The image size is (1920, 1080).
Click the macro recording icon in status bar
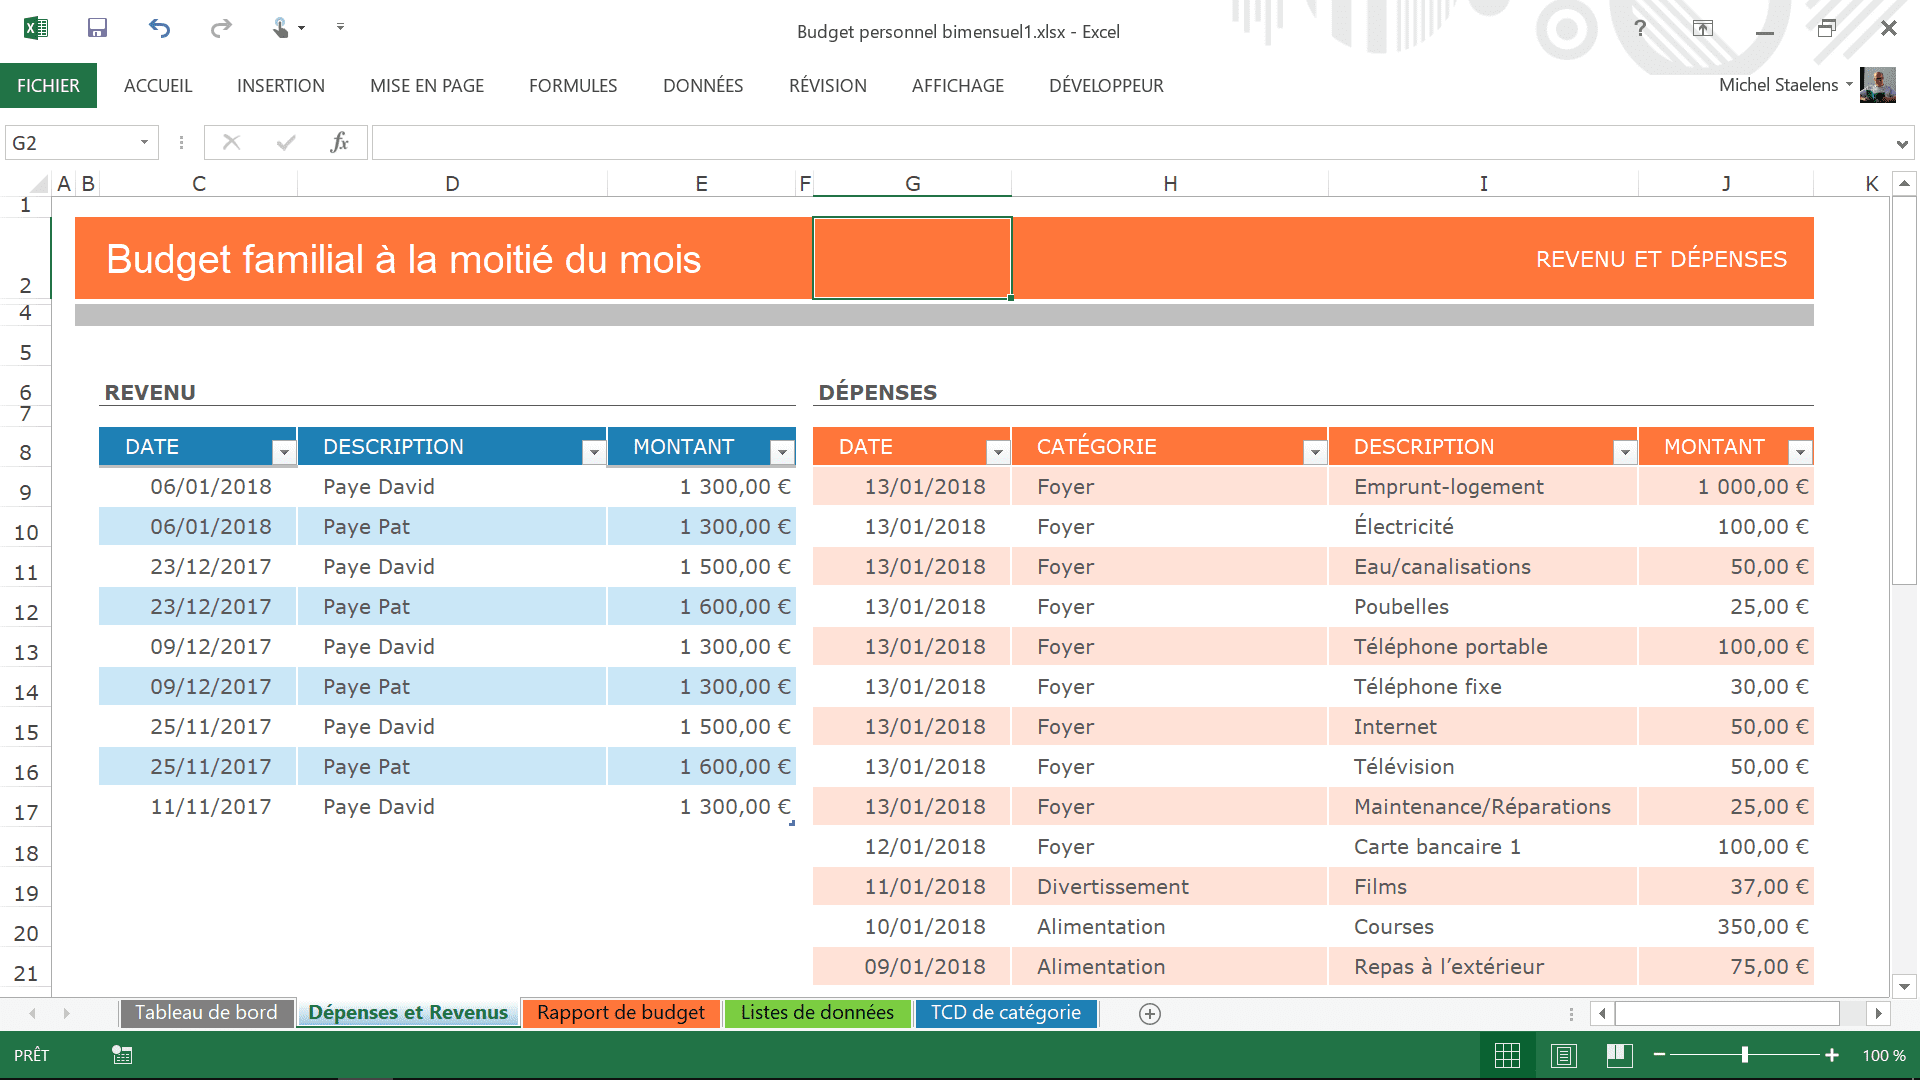coord(122,1055)
